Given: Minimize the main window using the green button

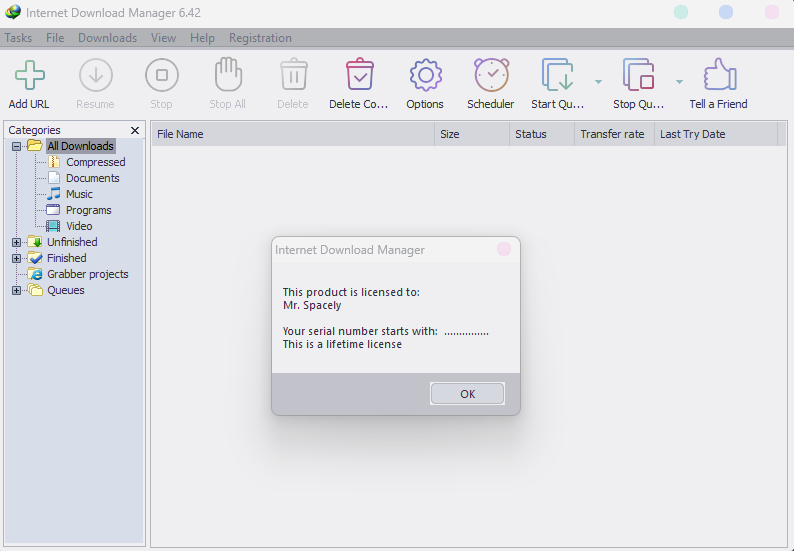Looking at the screenshot, I should (x=681, y=12).
